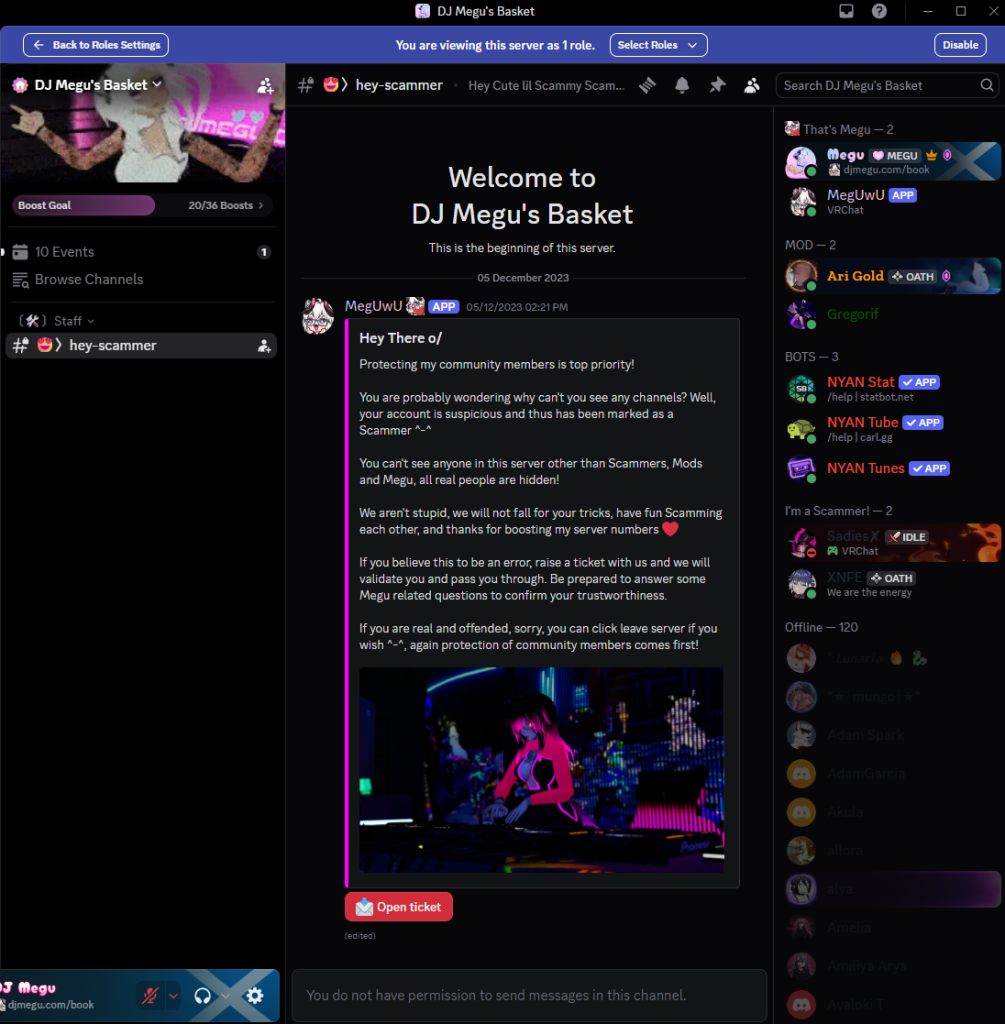Open notification settings bell icon

pos(682,86)
